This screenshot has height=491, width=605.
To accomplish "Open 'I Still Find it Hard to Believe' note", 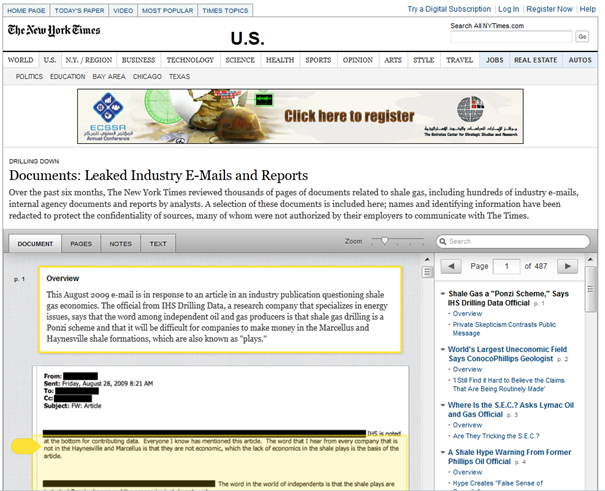I will 509,385.
